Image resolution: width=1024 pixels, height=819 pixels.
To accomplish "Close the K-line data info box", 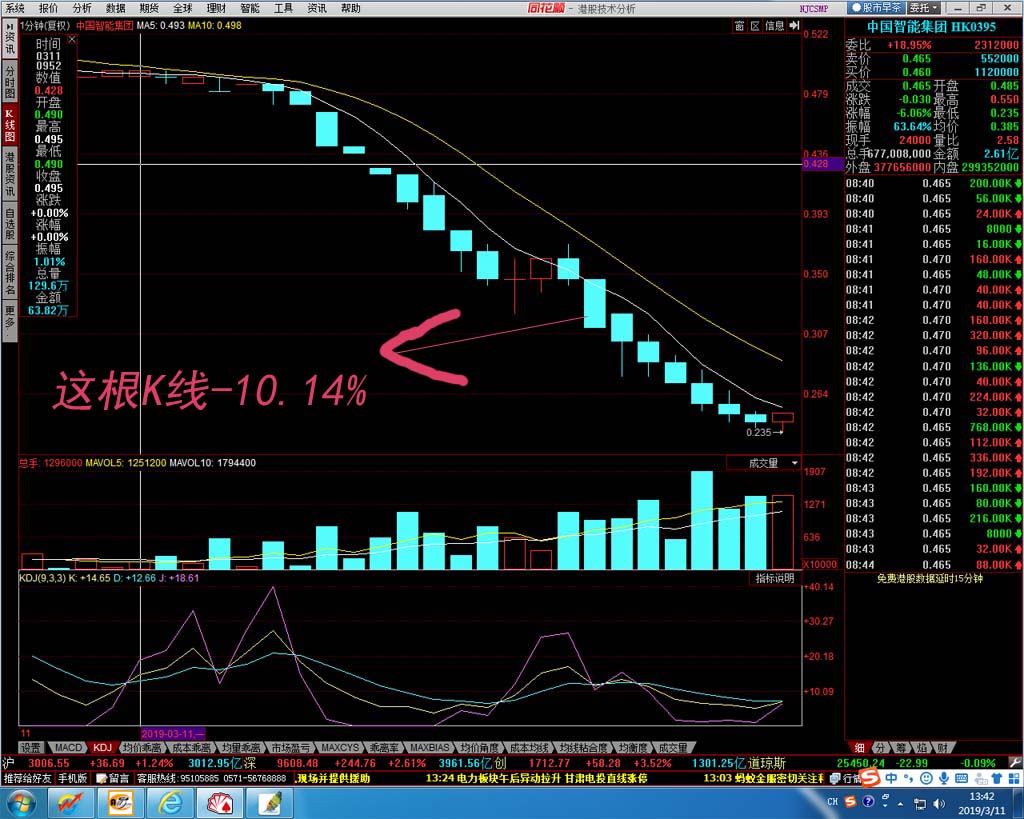I will pyautogui.click(x=72, y=39).
